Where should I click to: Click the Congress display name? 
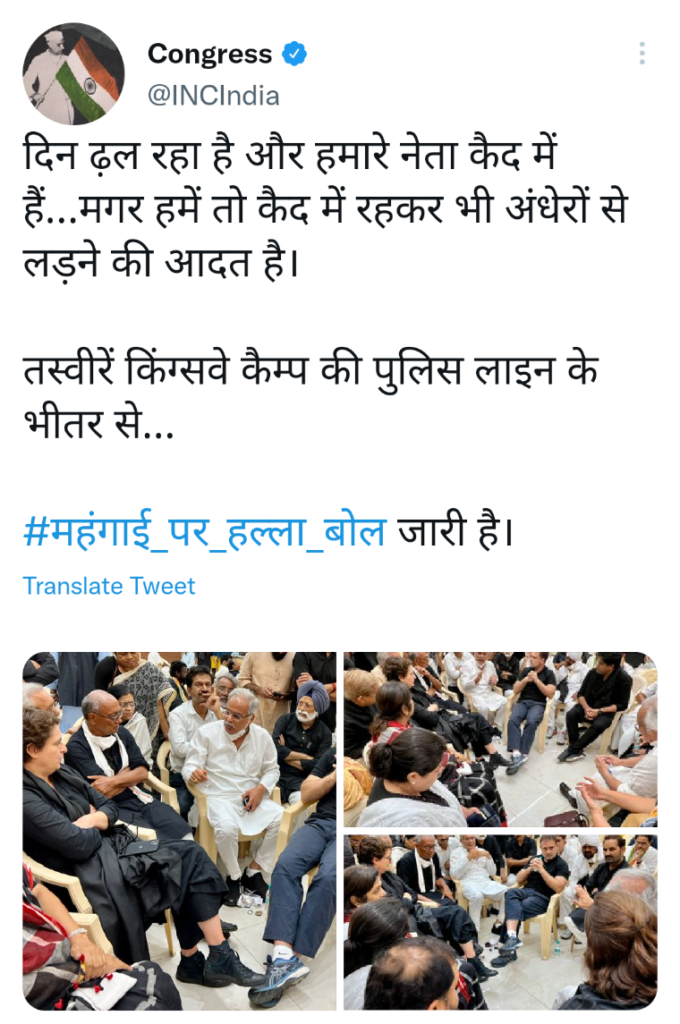coord(210,54)
